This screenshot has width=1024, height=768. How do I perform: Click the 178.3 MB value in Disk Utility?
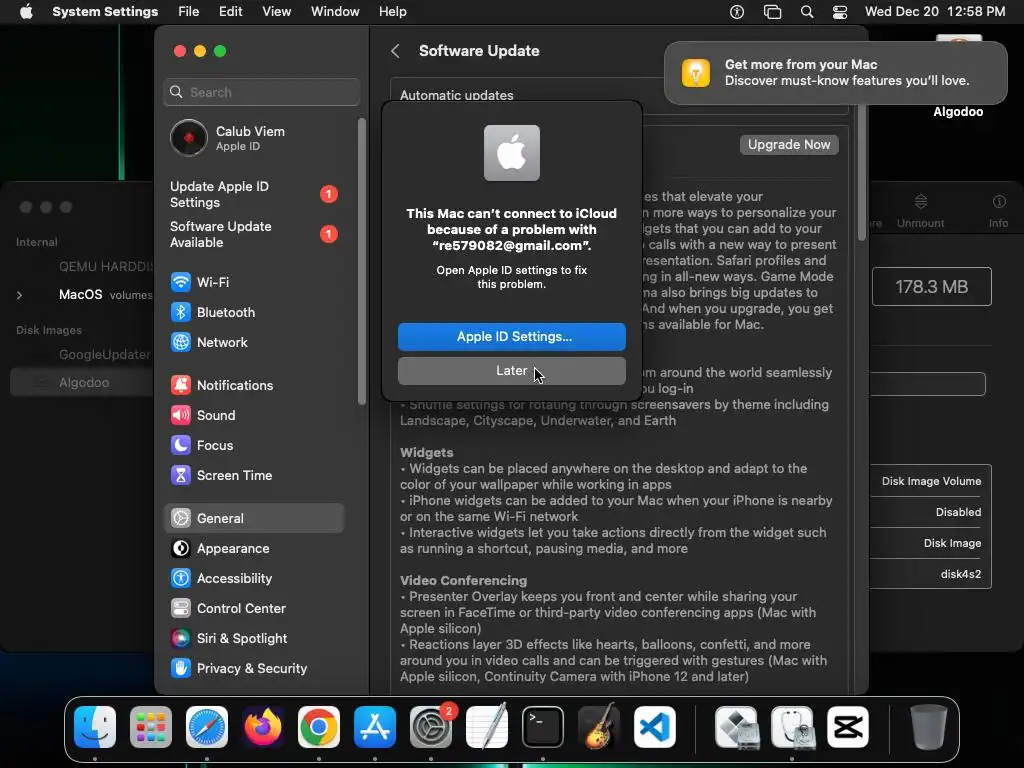(x=931, y=287)
